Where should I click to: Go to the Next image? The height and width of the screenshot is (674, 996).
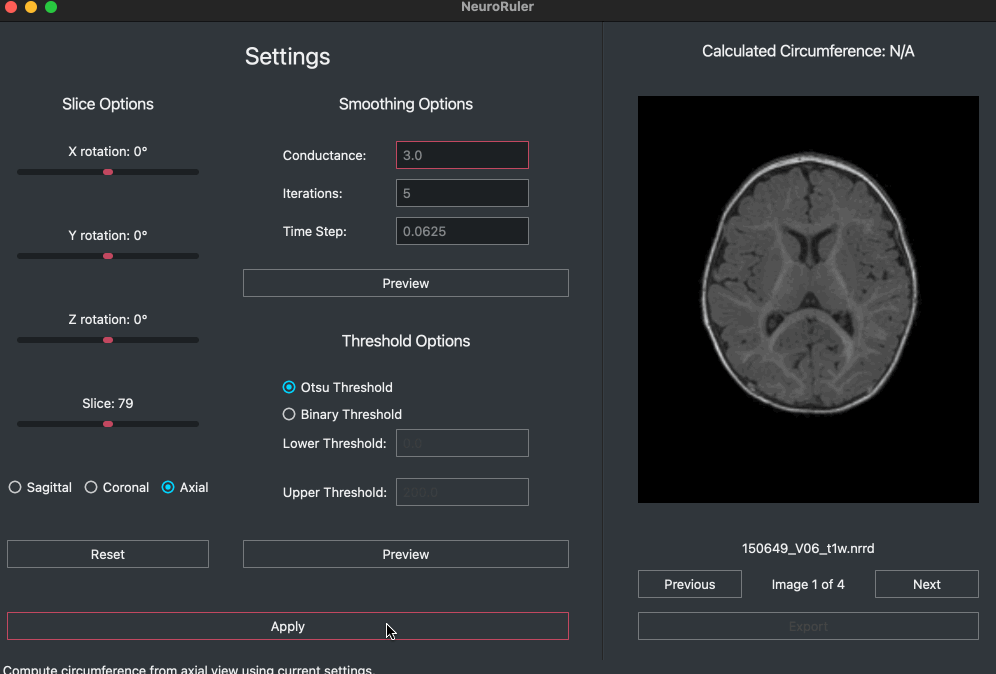click(927, 584)
